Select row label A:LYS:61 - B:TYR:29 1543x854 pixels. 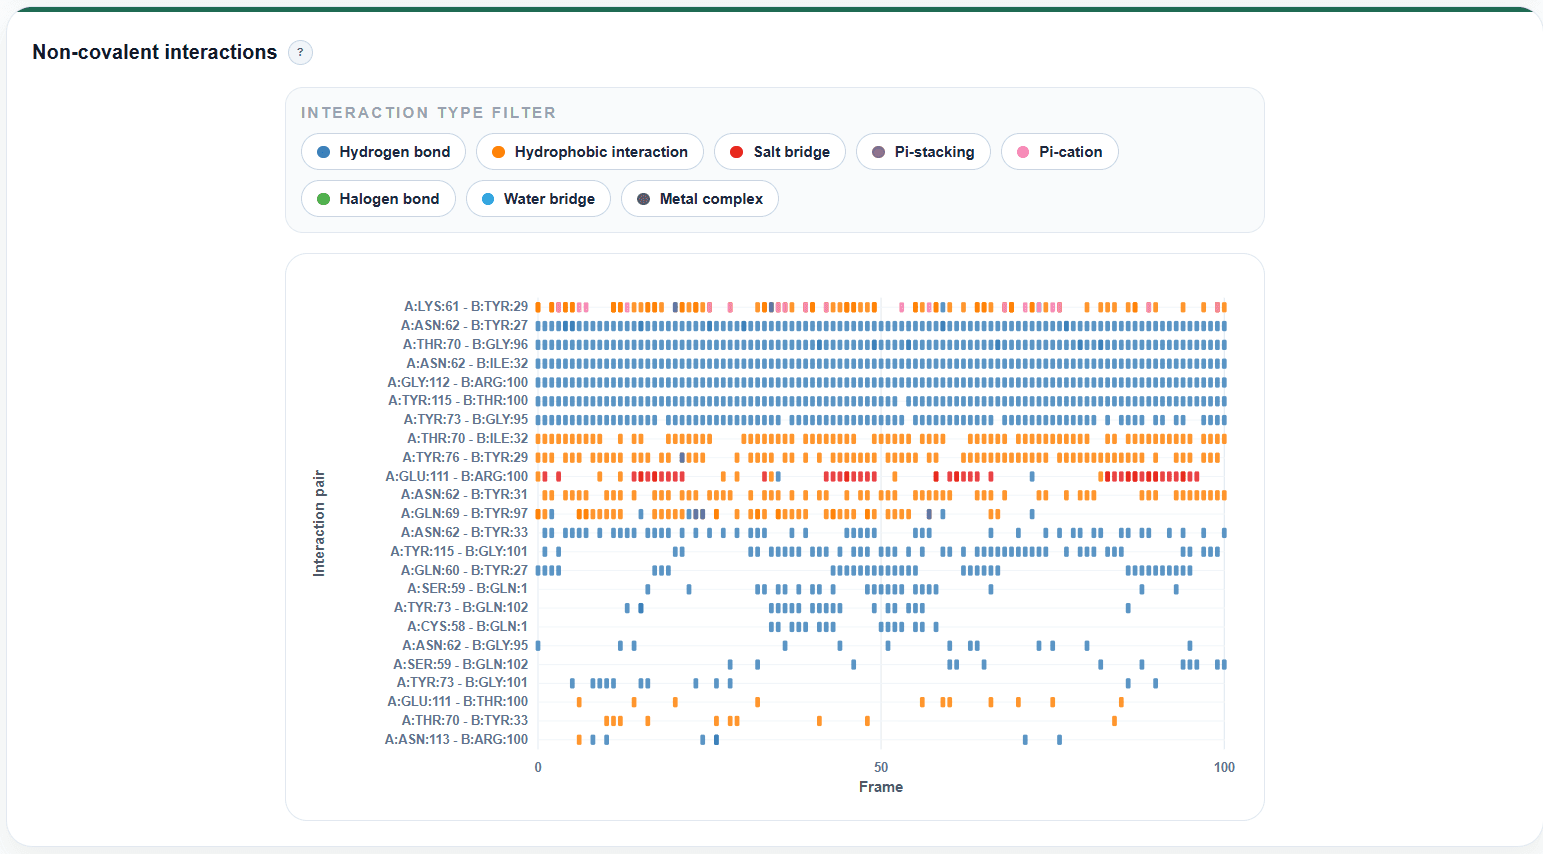coord(466,307)
